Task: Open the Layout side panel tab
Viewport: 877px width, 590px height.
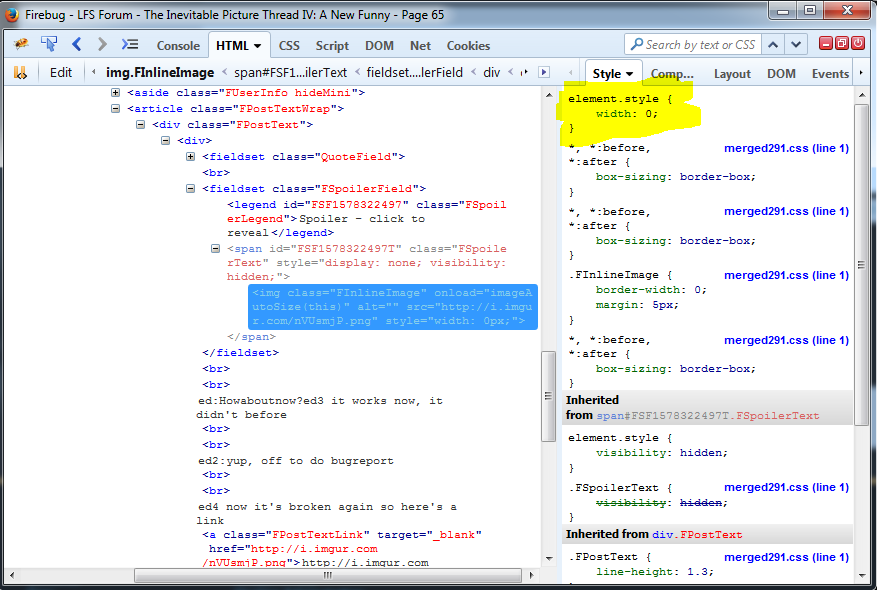Action: click(x=732, y=74)
